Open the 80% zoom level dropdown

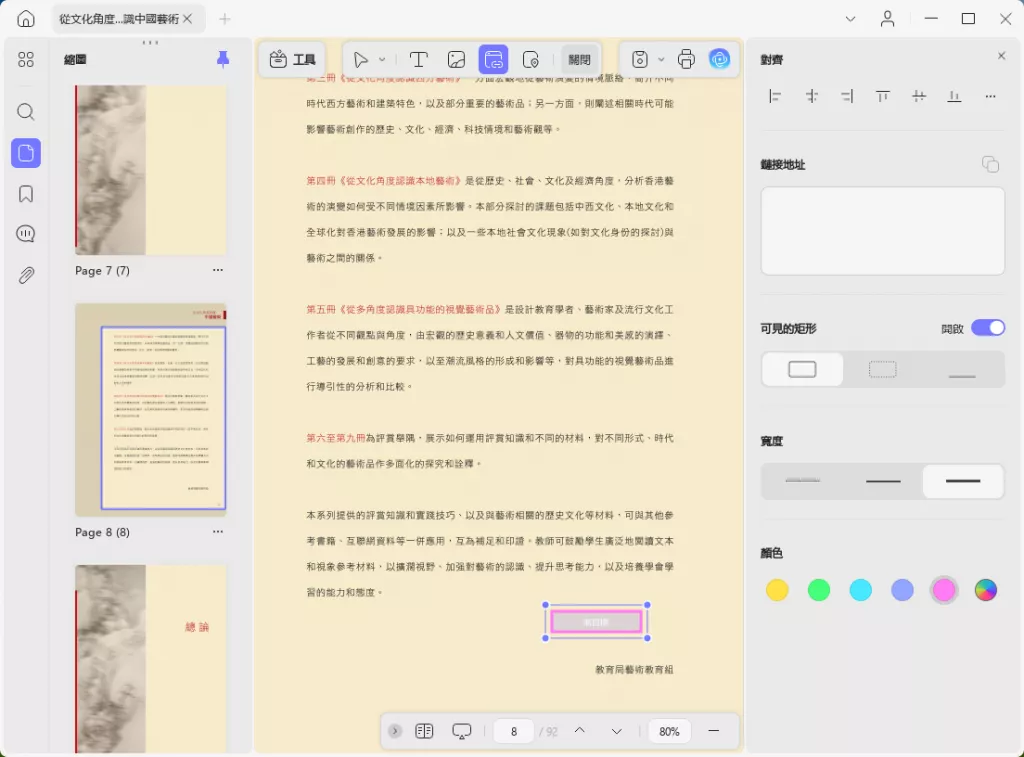click(x=669, y=732)
